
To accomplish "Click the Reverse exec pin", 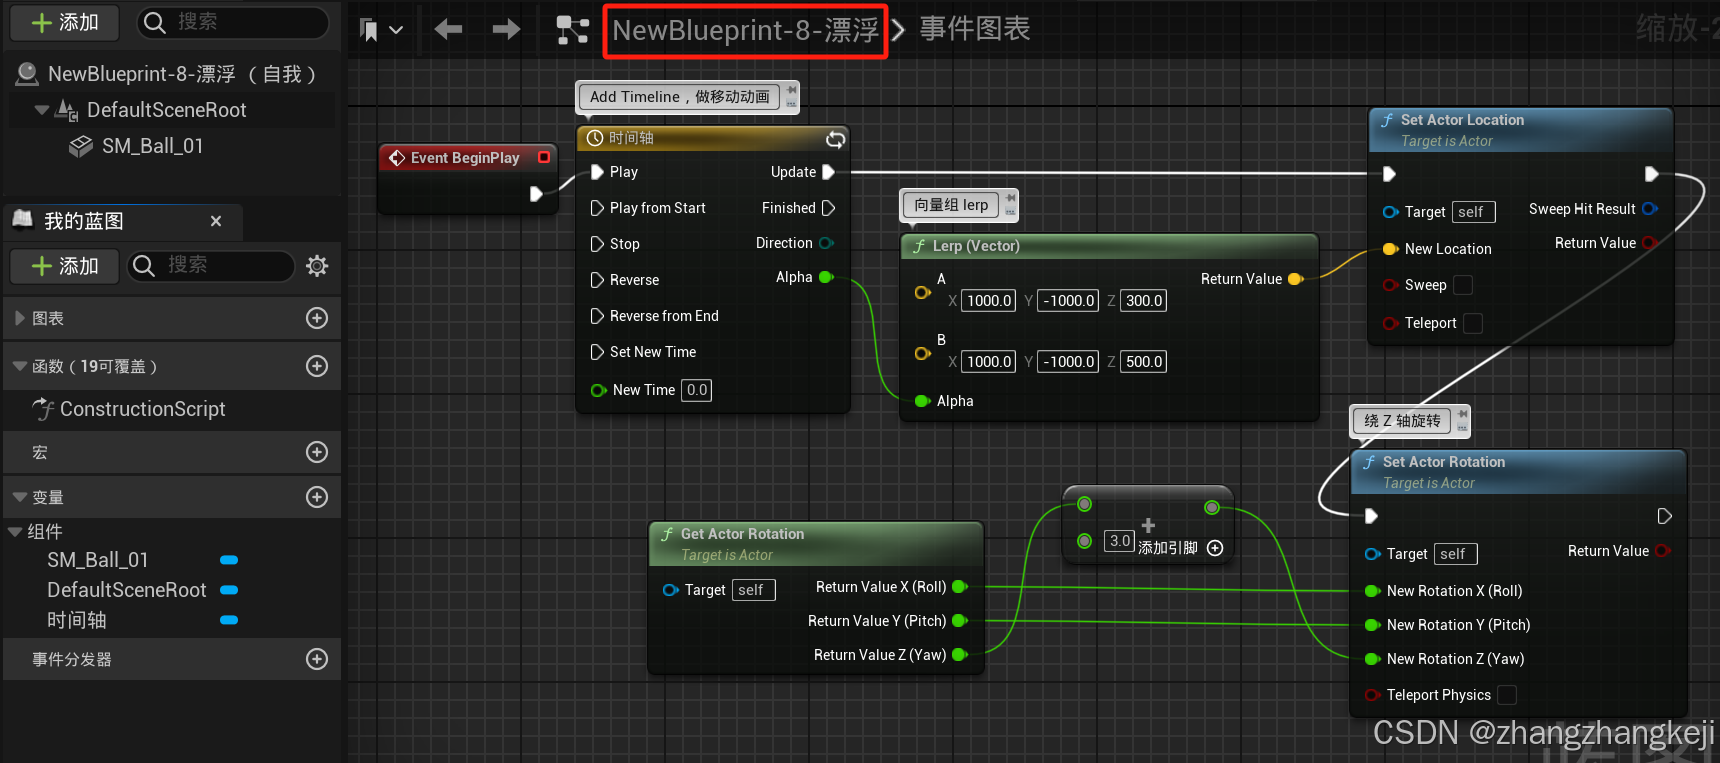I will (x=597, y=280).
